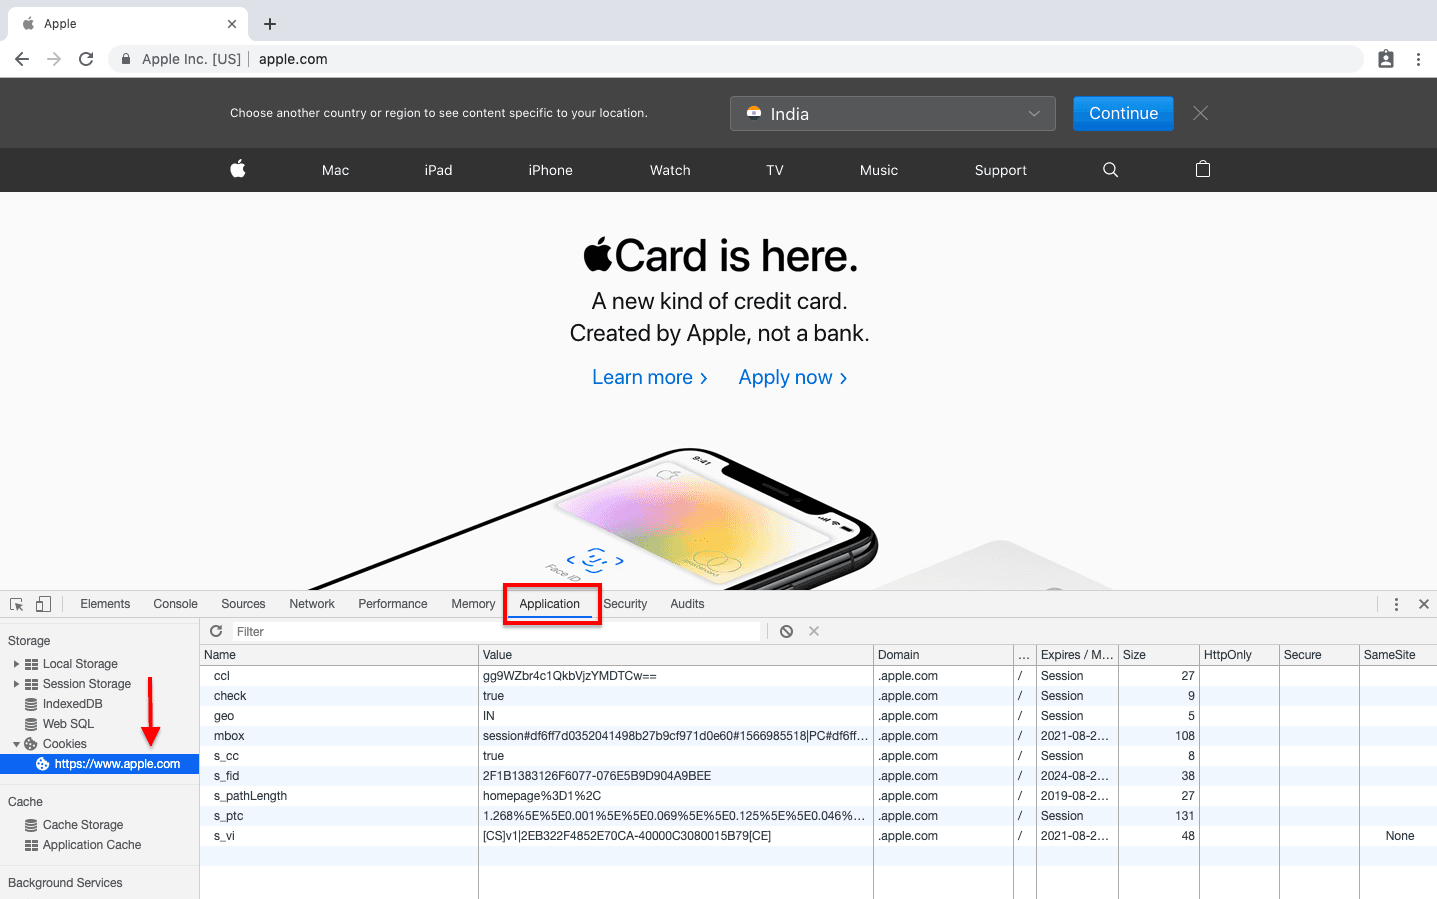Sort cookies by the Size column

point(1159,655)
